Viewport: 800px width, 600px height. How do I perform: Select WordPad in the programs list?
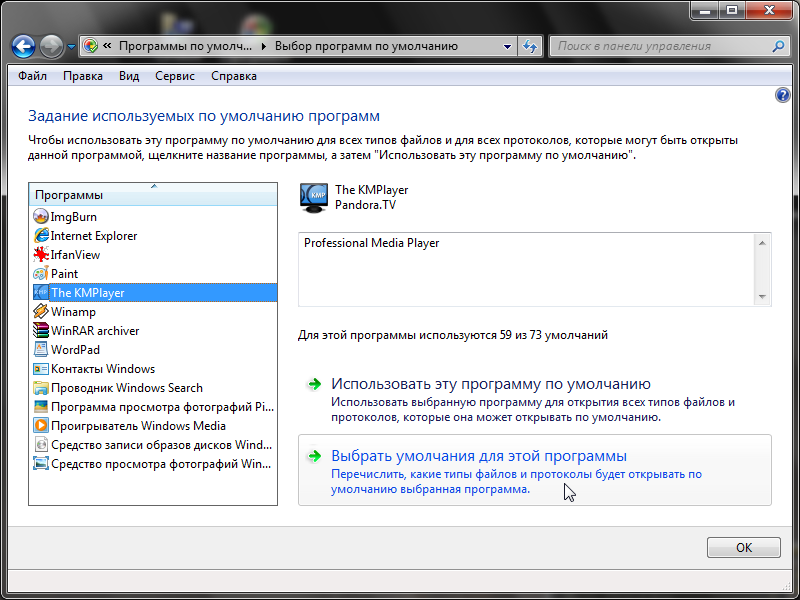click(x=153, y=349)
